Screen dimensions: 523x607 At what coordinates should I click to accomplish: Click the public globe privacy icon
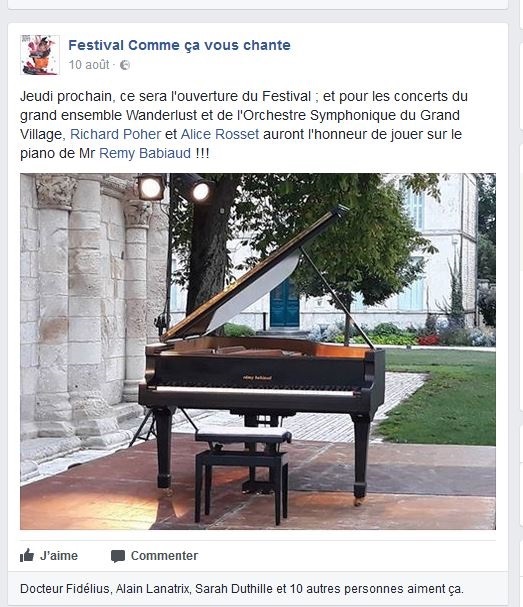coord(125,65)
